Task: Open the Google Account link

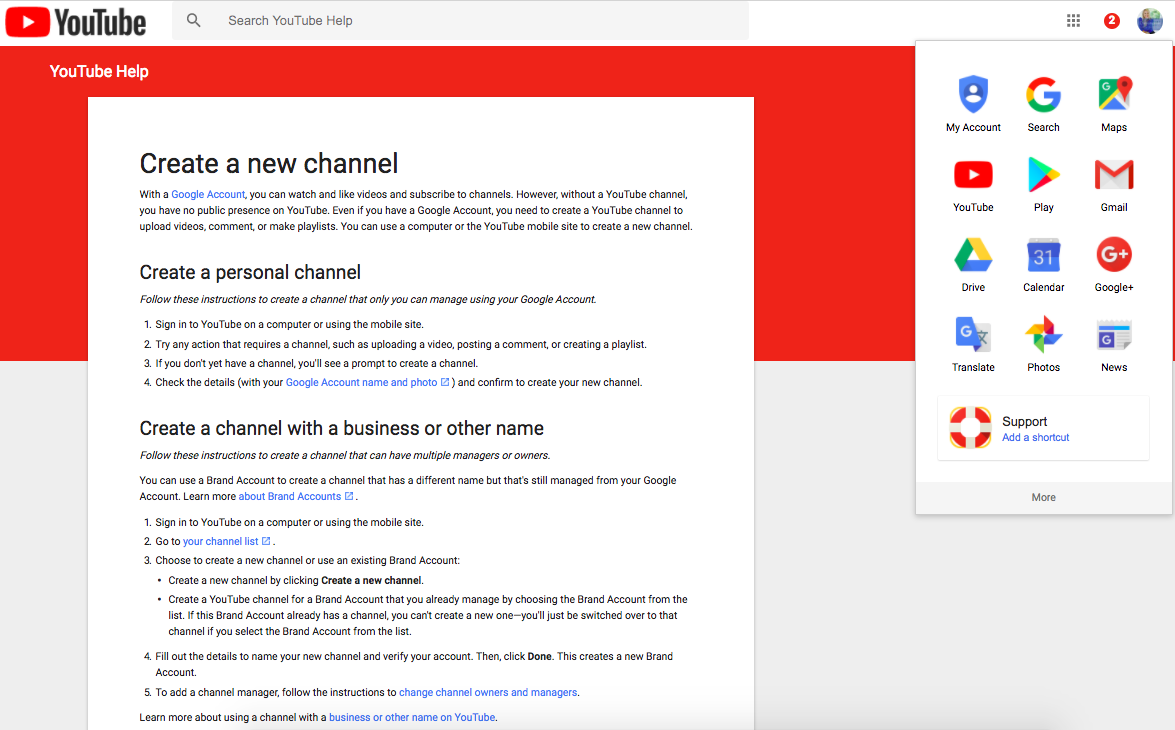Action: (208, 194)
